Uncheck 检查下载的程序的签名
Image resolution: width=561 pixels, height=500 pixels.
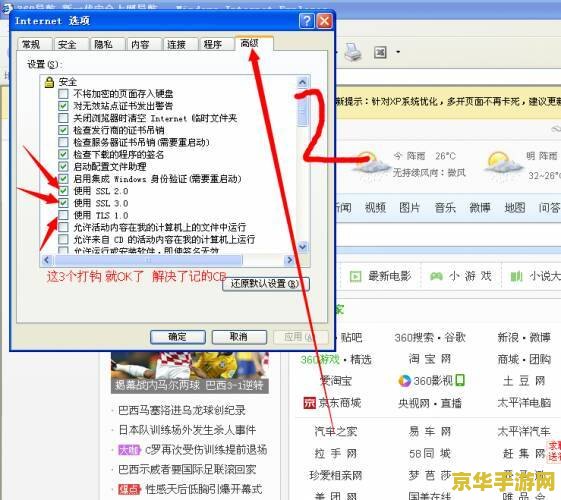point(63,155)
